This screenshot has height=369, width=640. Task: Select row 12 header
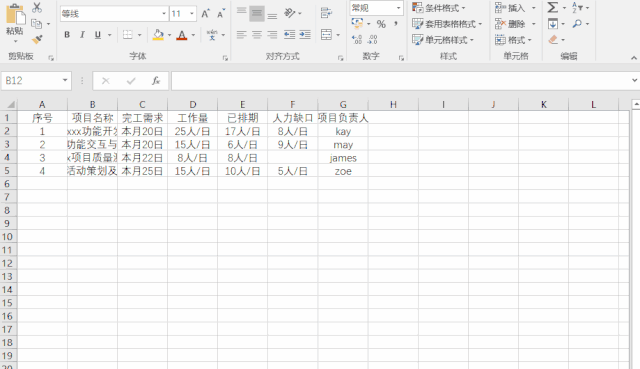[x=7, y=263]
